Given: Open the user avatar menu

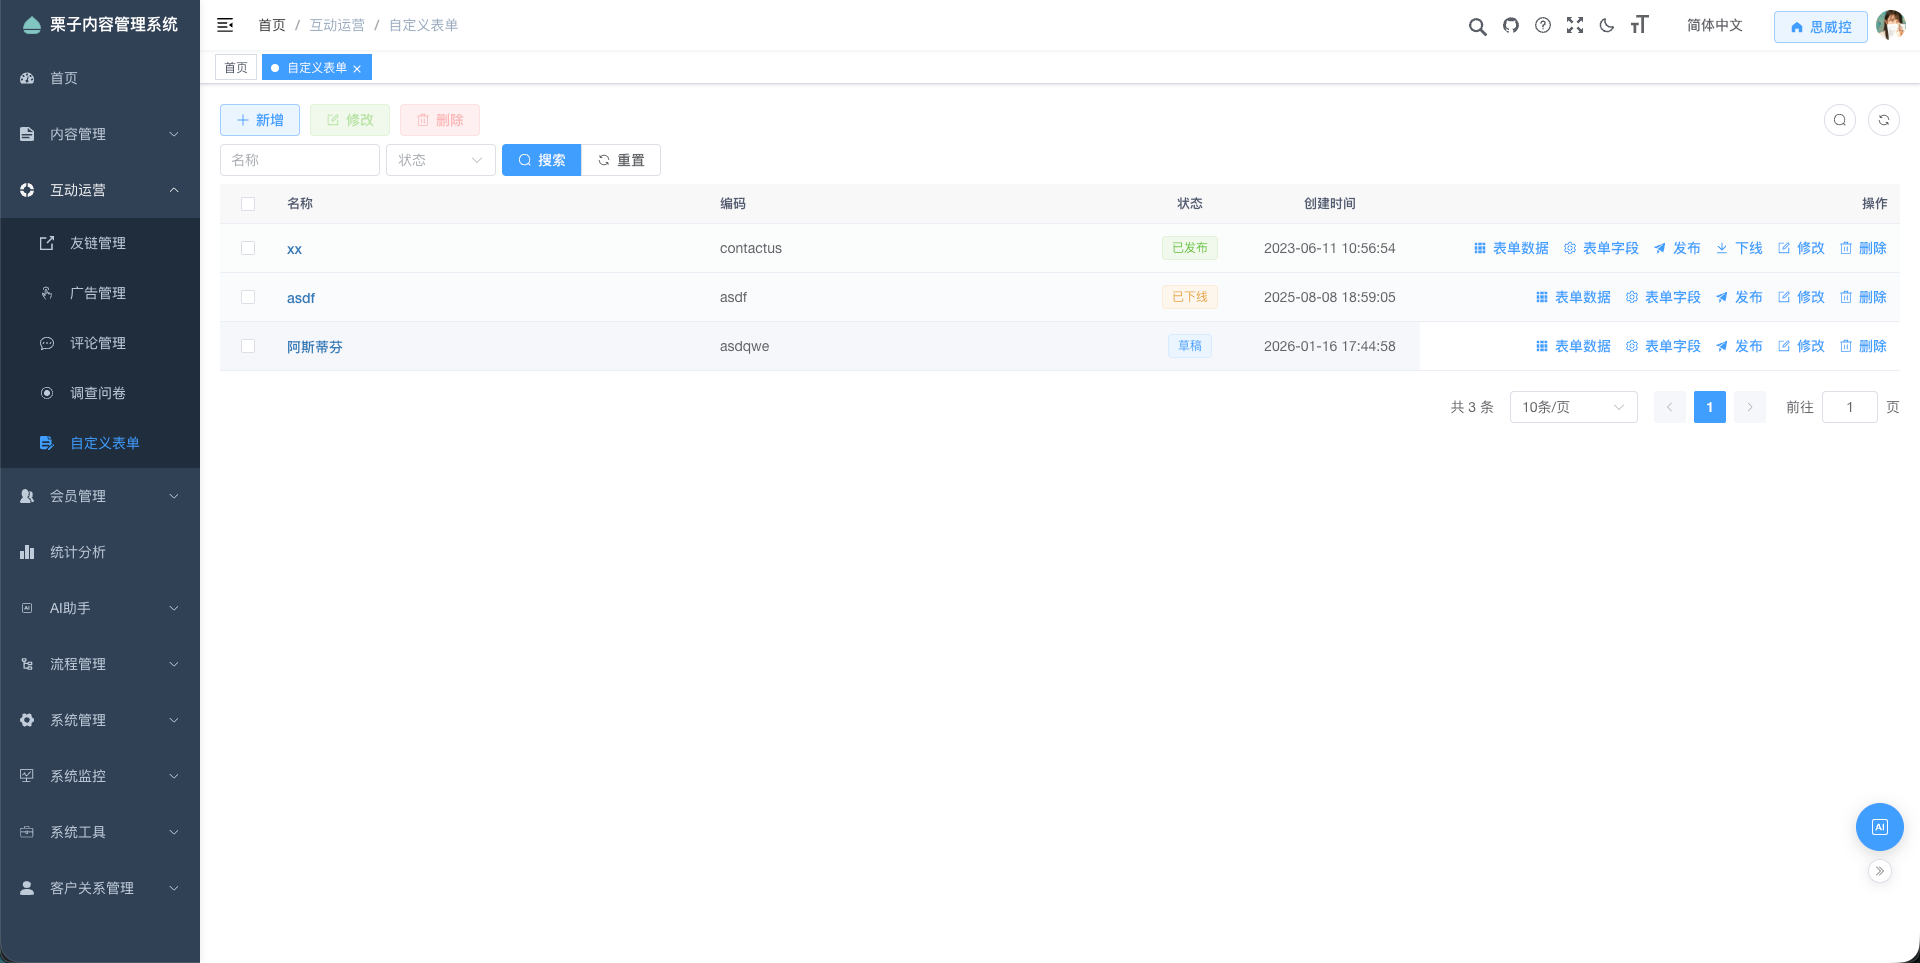Looking at the screenshot, I should (x=1890, y=25).
